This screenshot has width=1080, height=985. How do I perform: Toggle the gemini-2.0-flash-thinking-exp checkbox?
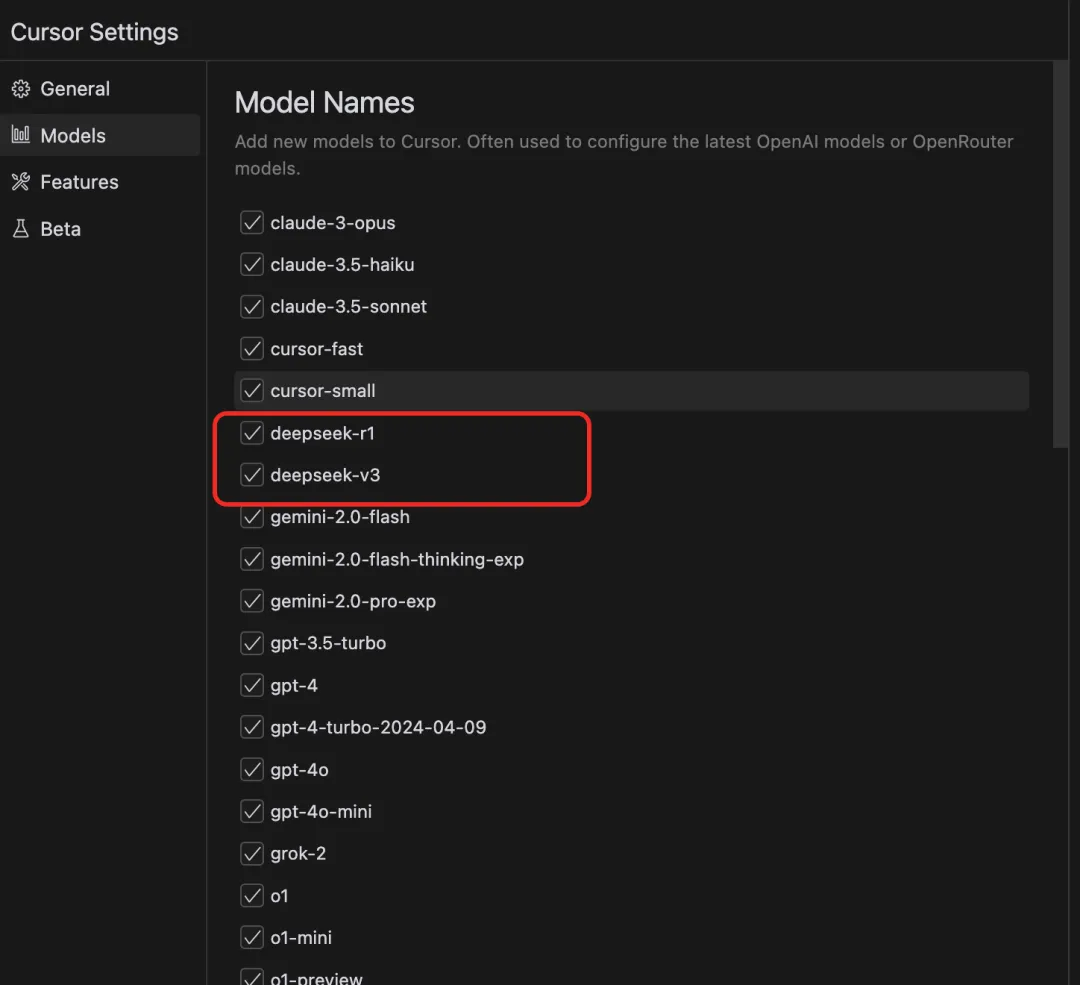point(252,559)
